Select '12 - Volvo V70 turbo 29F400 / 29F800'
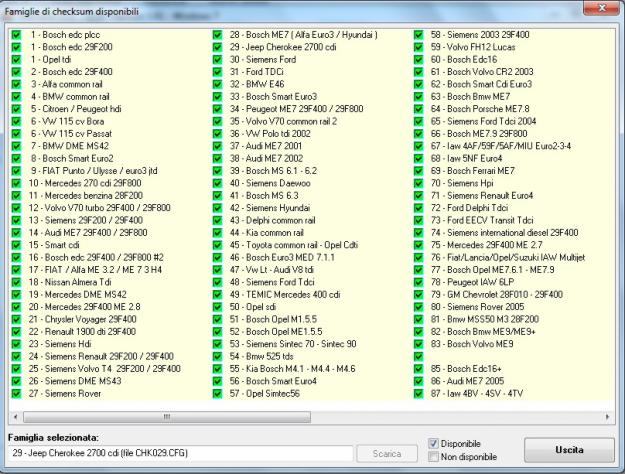This screenshot has width=625, height=474. 99,208
